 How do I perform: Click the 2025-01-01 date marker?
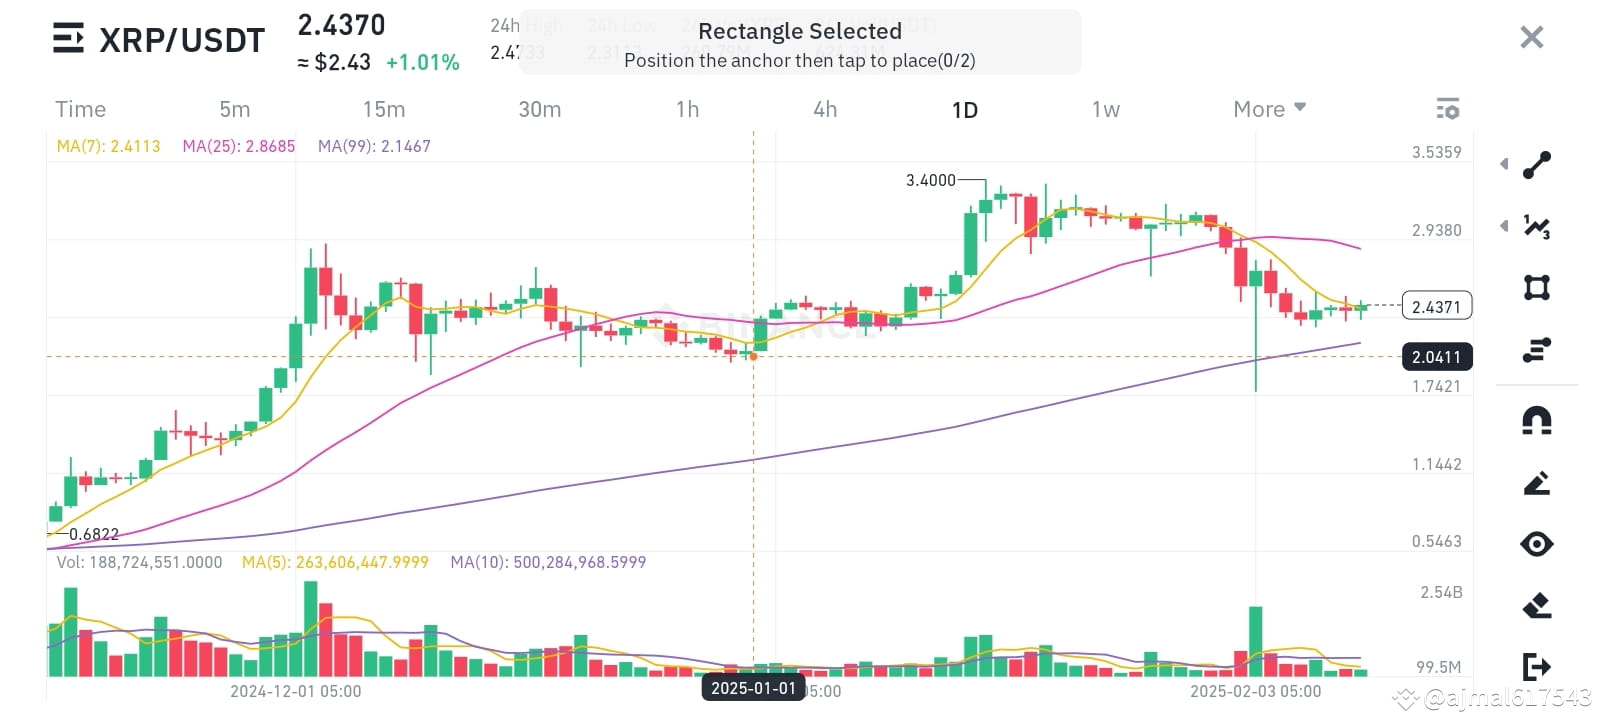(x=753, y=689)
